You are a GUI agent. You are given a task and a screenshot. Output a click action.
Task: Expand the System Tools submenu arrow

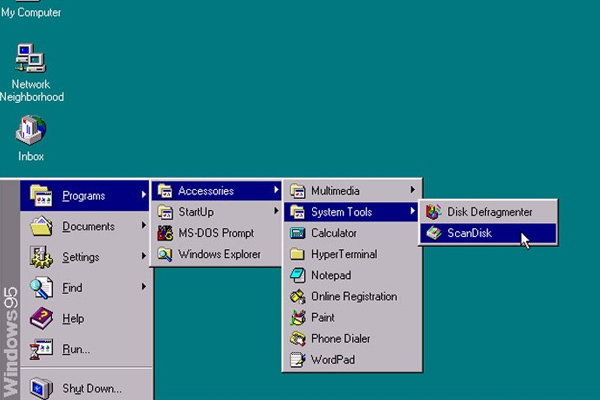(412, 211)
